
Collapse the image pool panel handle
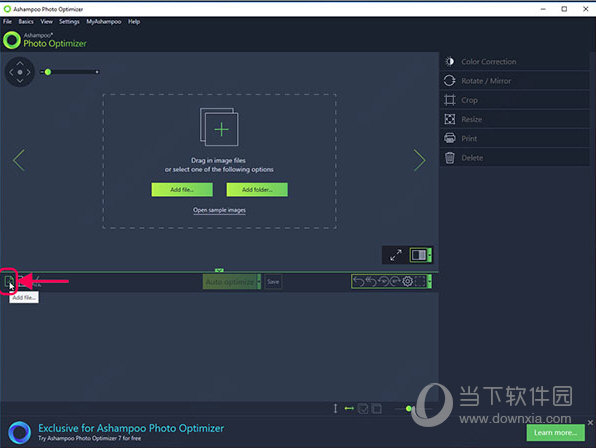219,270
